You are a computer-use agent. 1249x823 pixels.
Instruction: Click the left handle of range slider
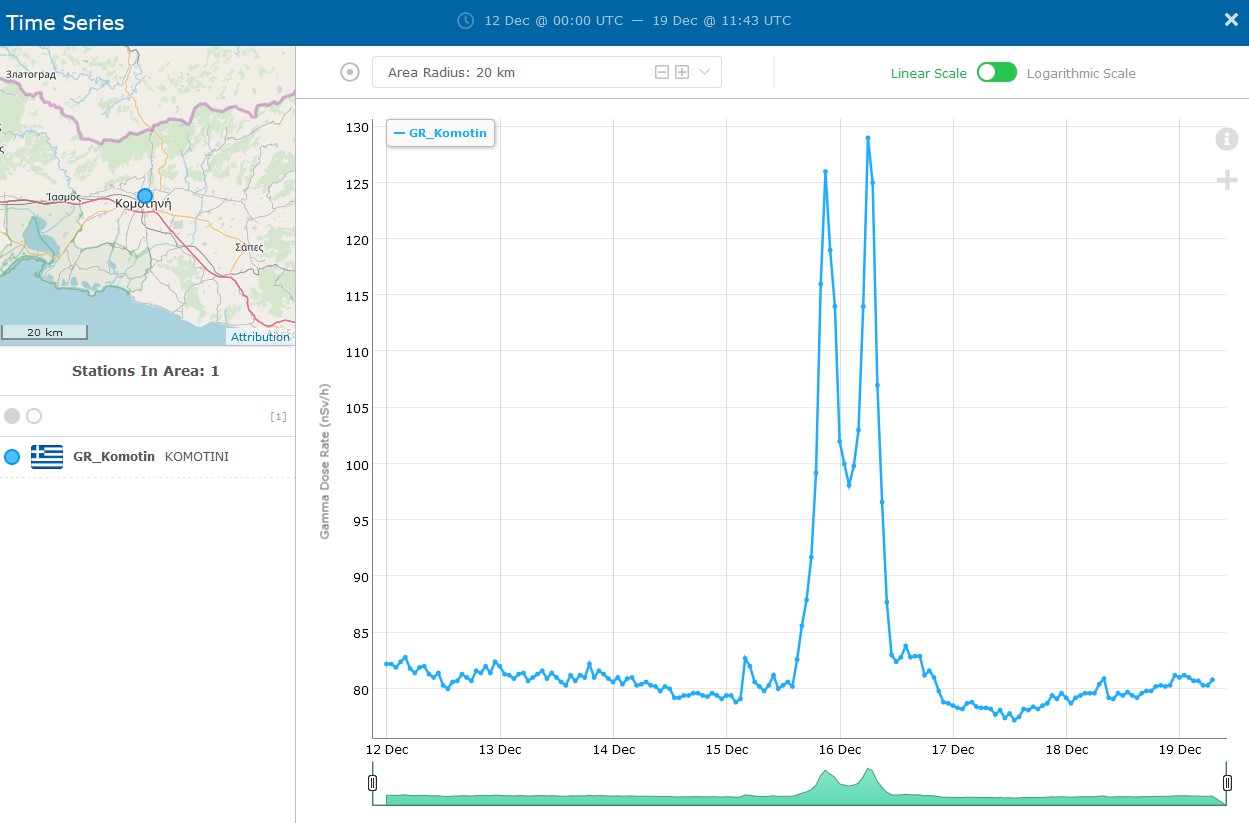point(372,783)
